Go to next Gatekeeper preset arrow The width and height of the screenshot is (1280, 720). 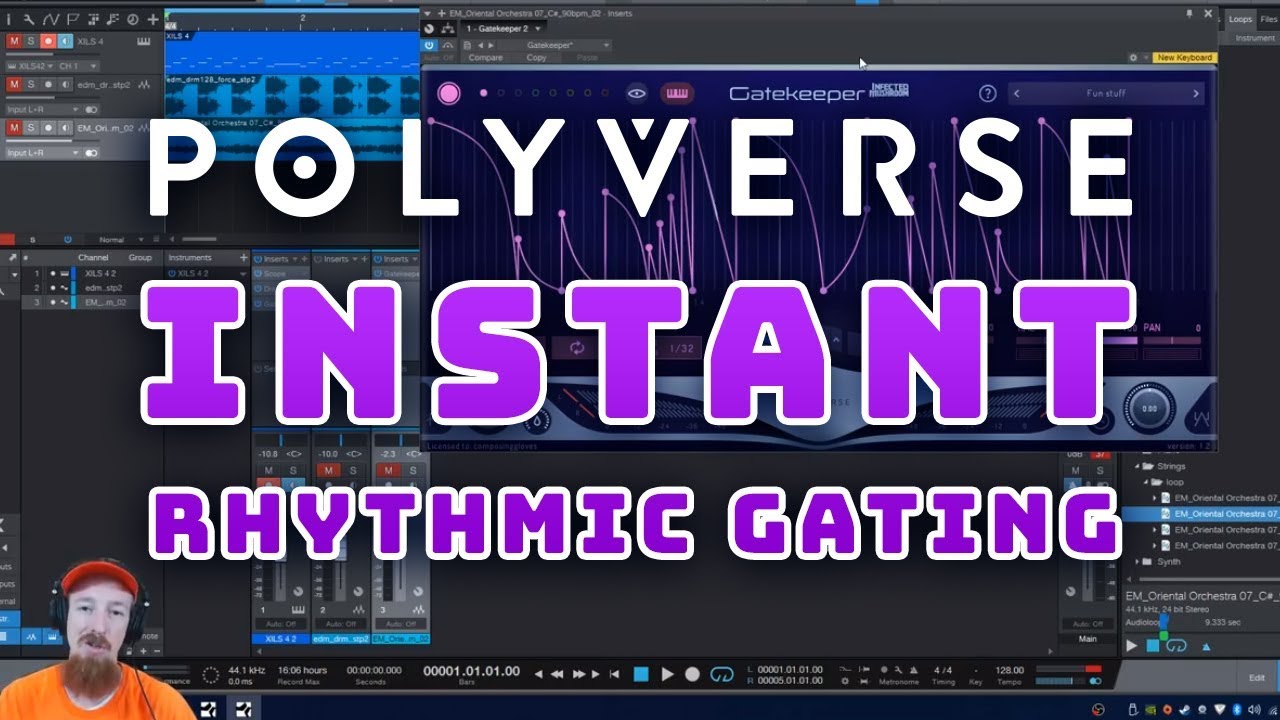tap(1195, 93)
